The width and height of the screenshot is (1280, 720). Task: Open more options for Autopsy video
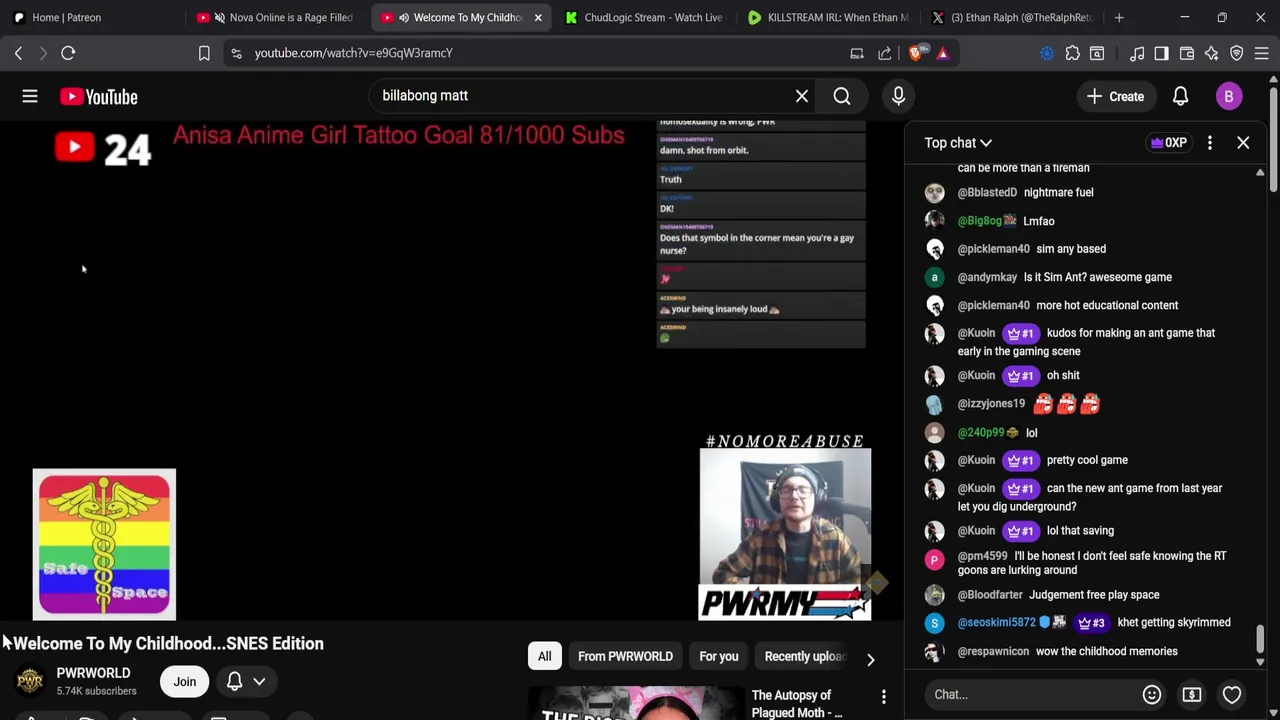883,696
